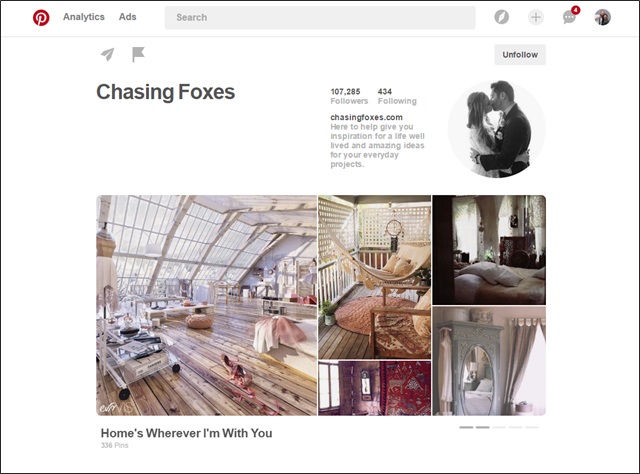640x474 pixels.
Task: Open the Analytics menu
Action: click(84, 17)
